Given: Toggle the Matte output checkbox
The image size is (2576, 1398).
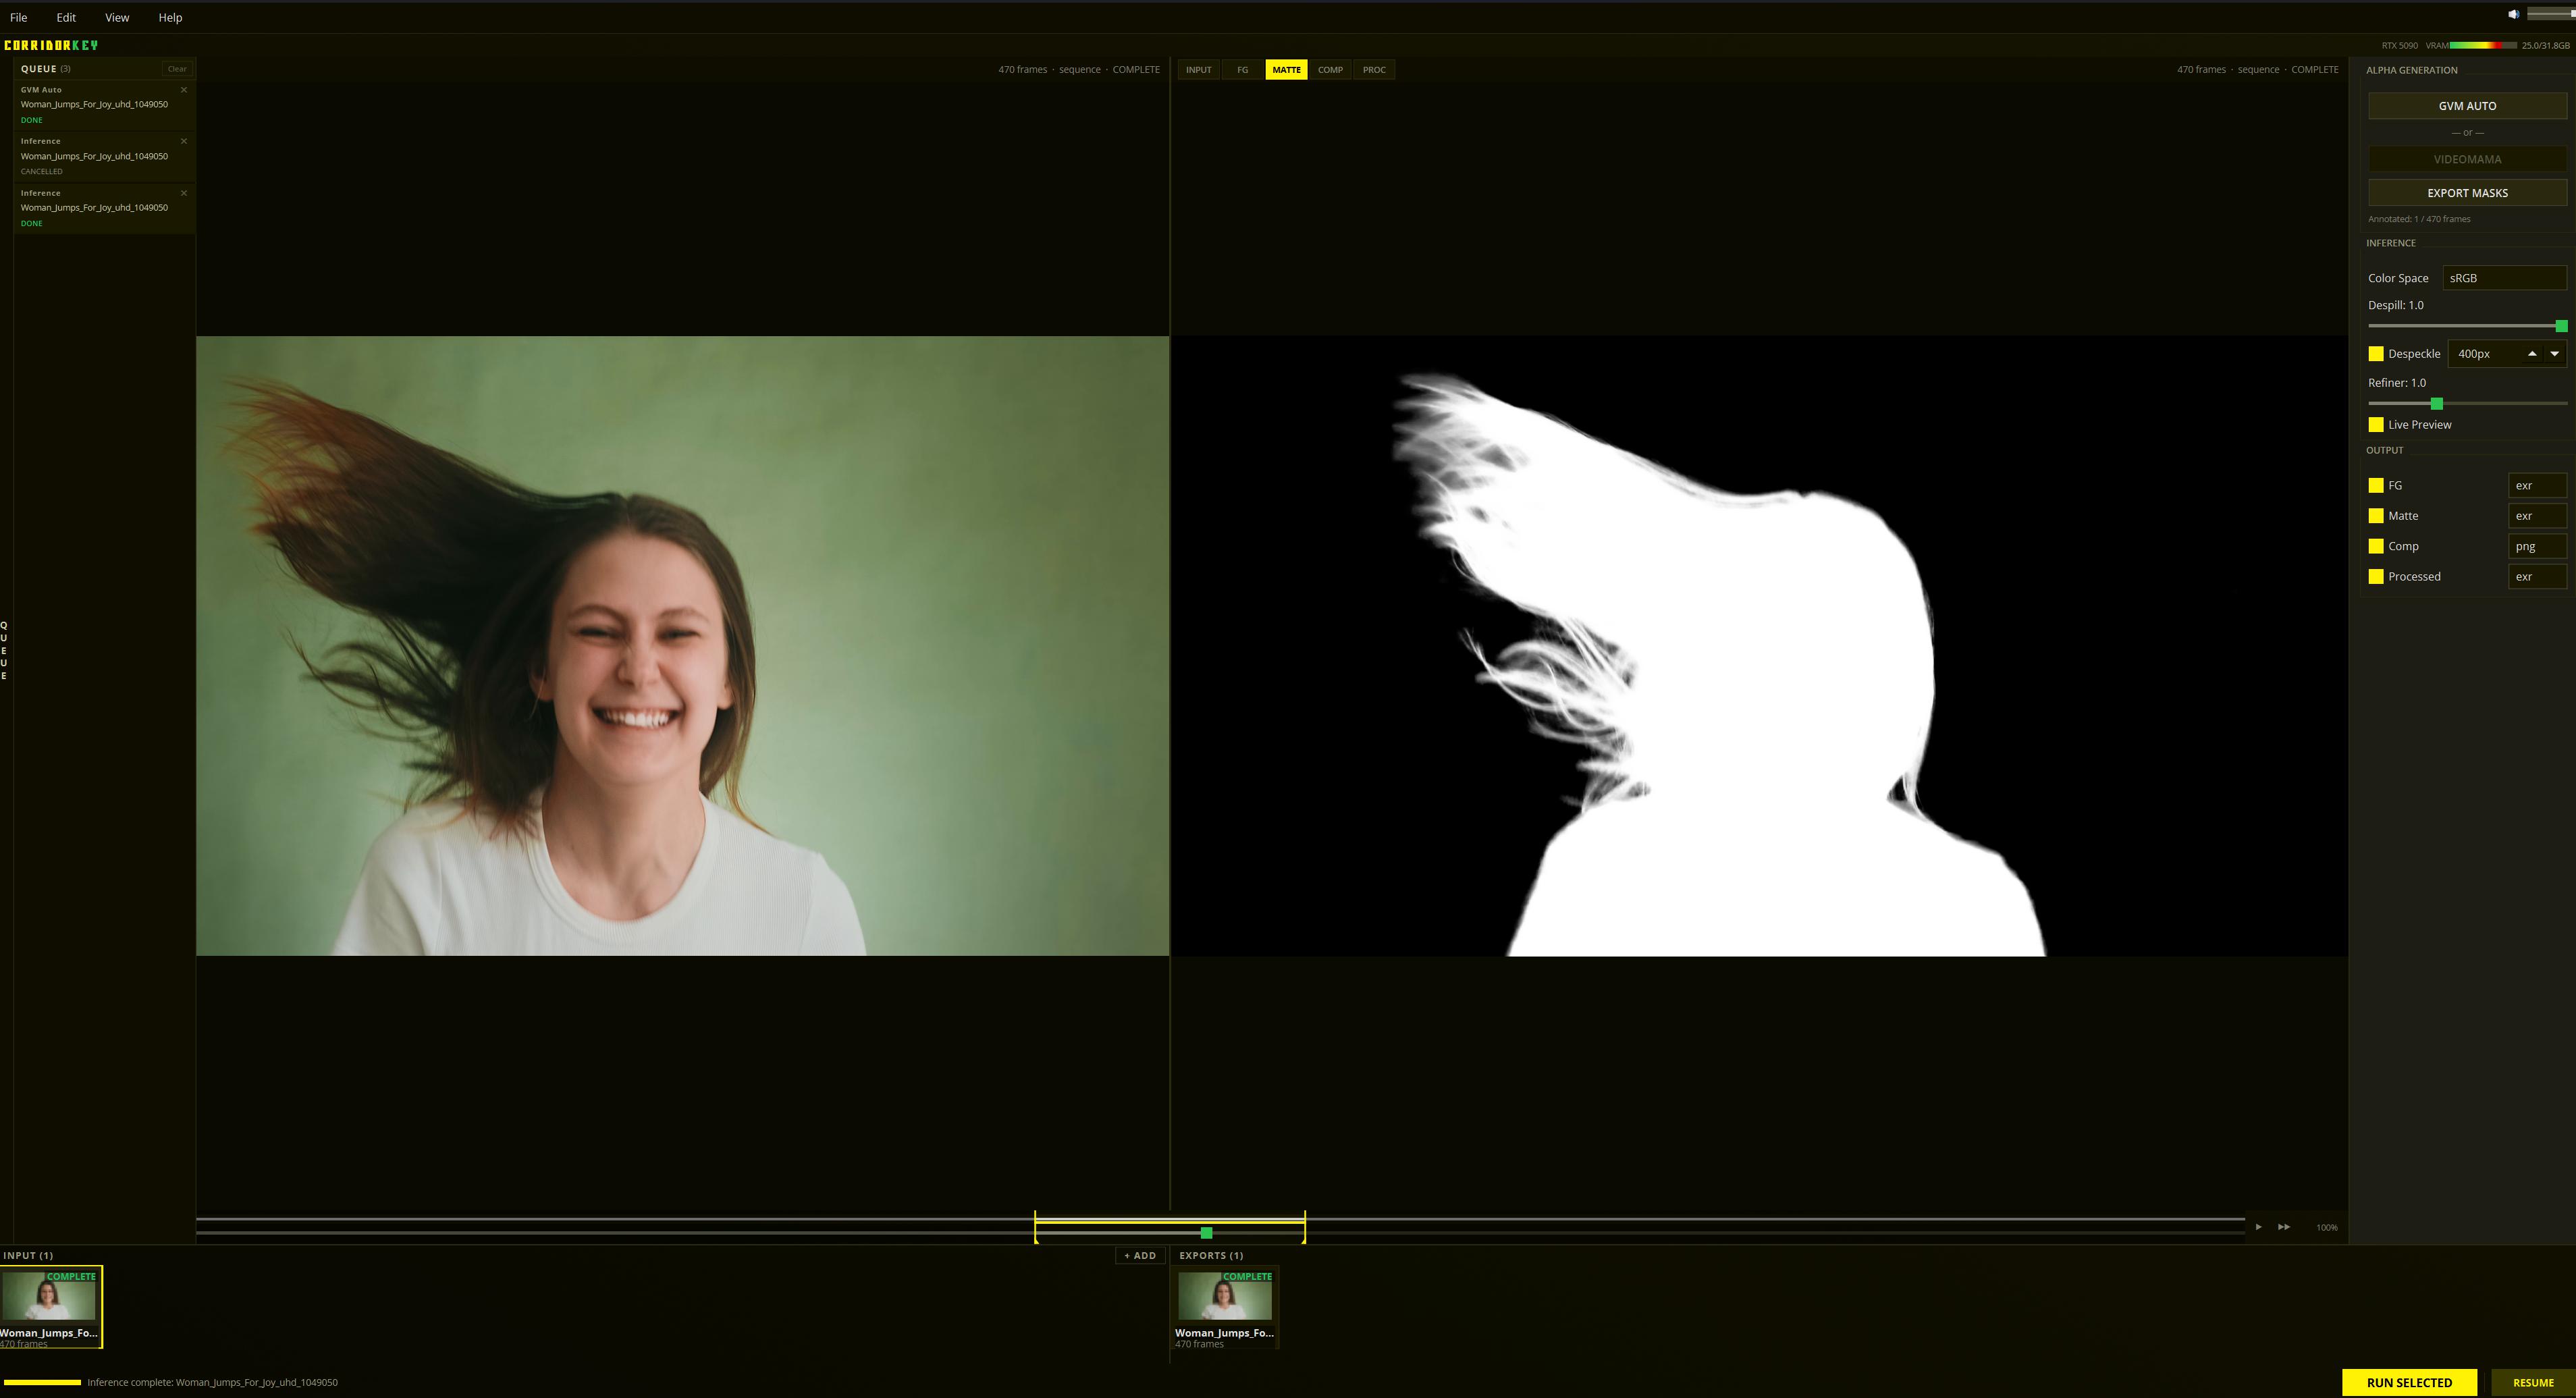Looking at the screenshot, I should [x=2376, y=516].
